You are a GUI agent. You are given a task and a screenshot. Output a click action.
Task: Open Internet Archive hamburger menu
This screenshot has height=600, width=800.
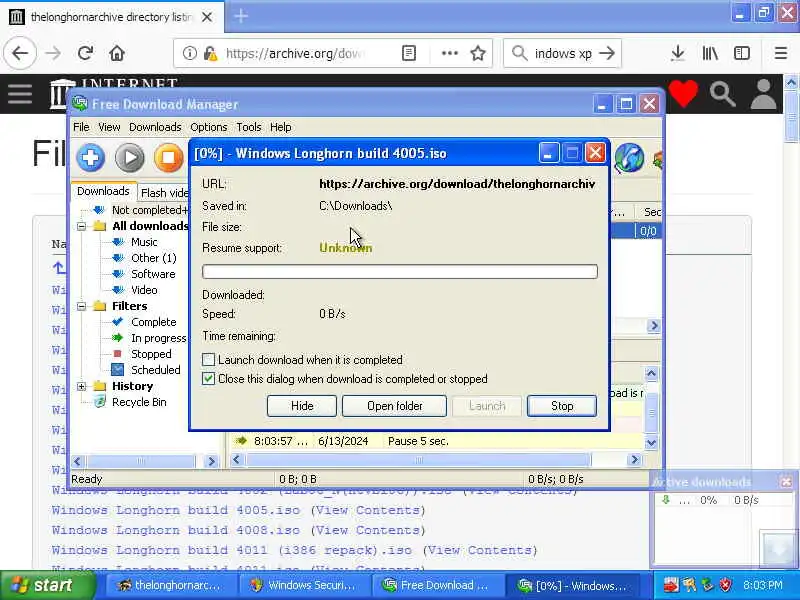pyautogui.click(x=20, y=94)
